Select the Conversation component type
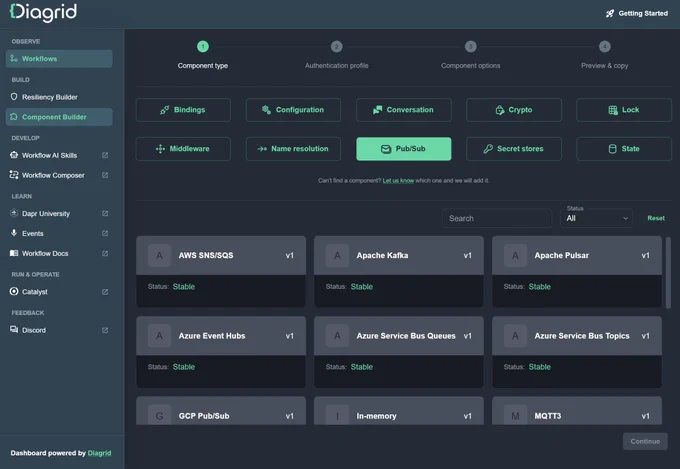This screenshot has width=680, height=469. click(x=403, y=110)
